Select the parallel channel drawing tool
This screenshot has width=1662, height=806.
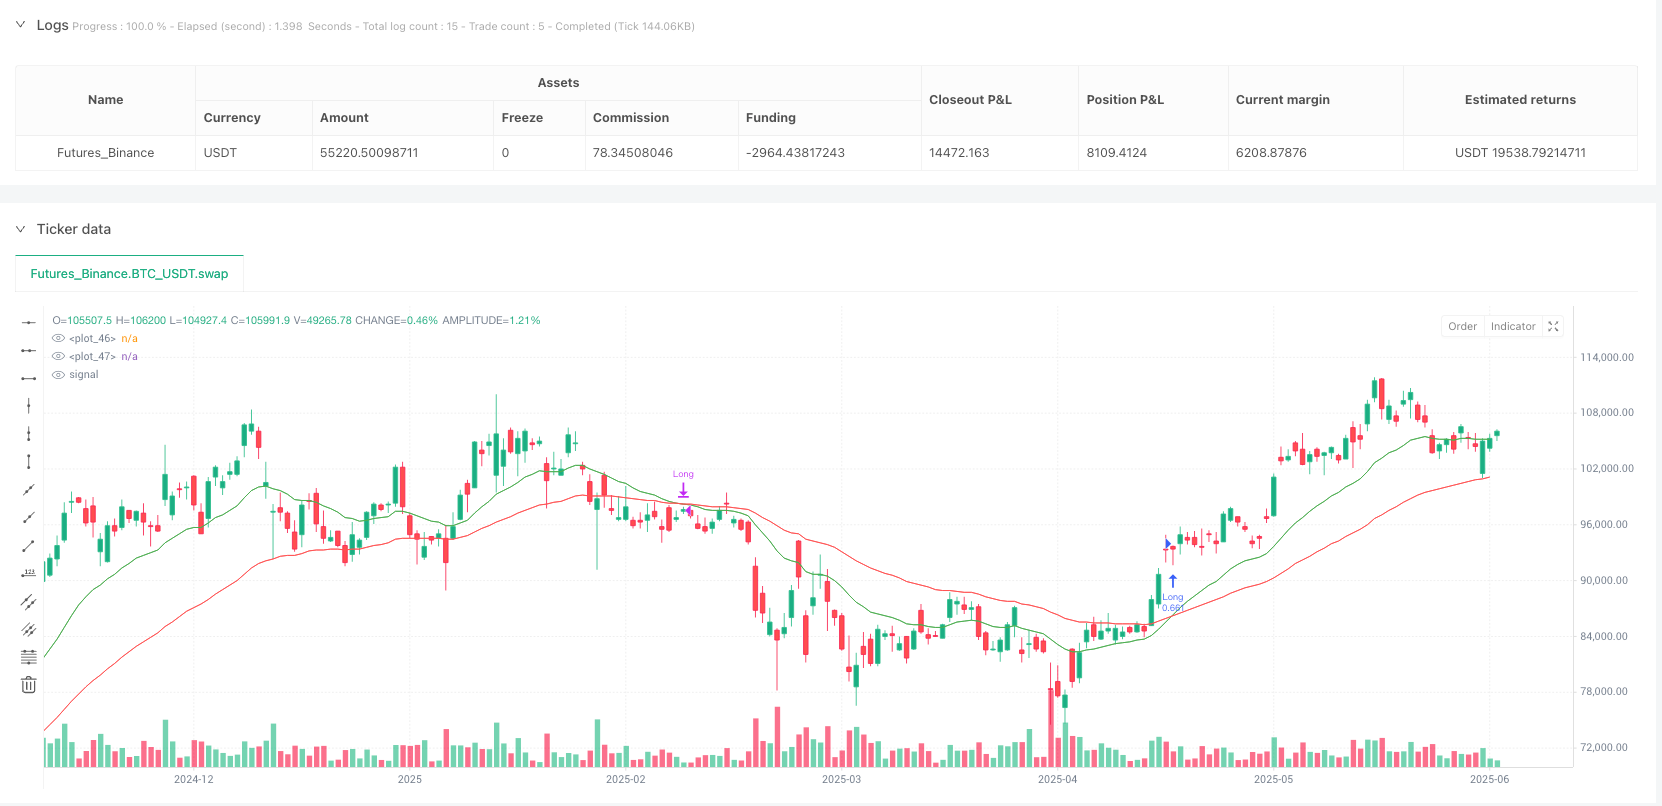[29, 601]
